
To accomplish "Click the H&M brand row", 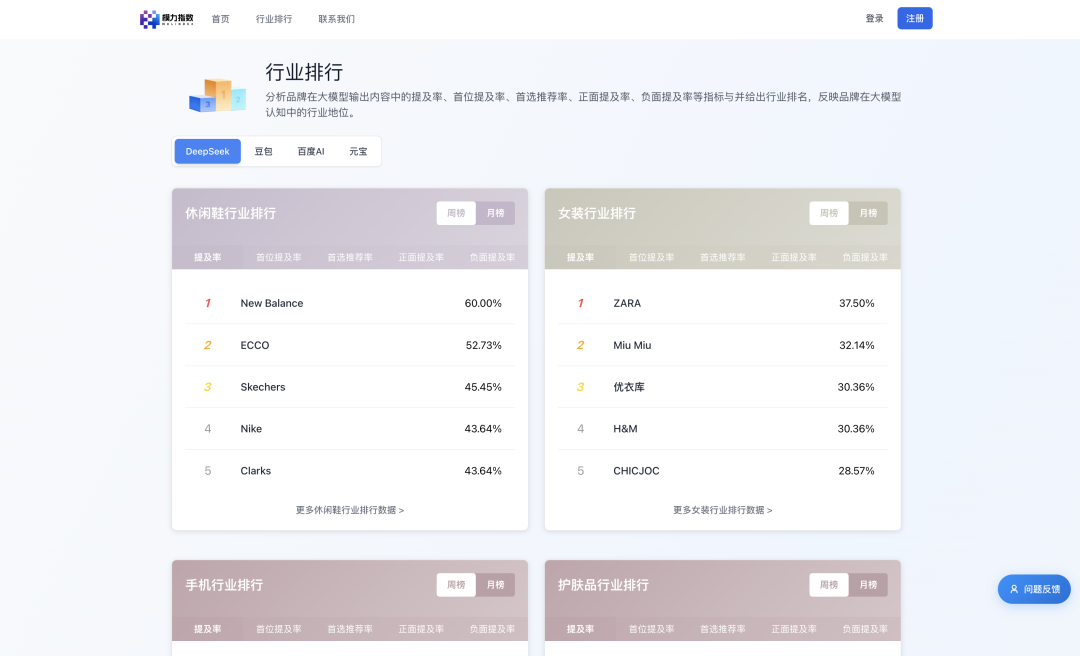I will [723, 429].
